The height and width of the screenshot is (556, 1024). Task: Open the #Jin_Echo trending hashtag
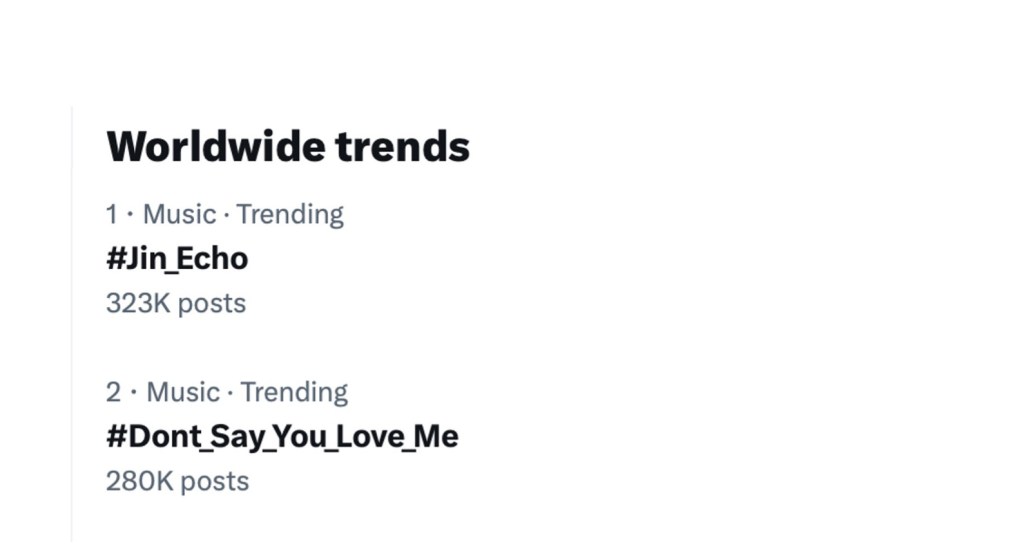pos(177,259)
